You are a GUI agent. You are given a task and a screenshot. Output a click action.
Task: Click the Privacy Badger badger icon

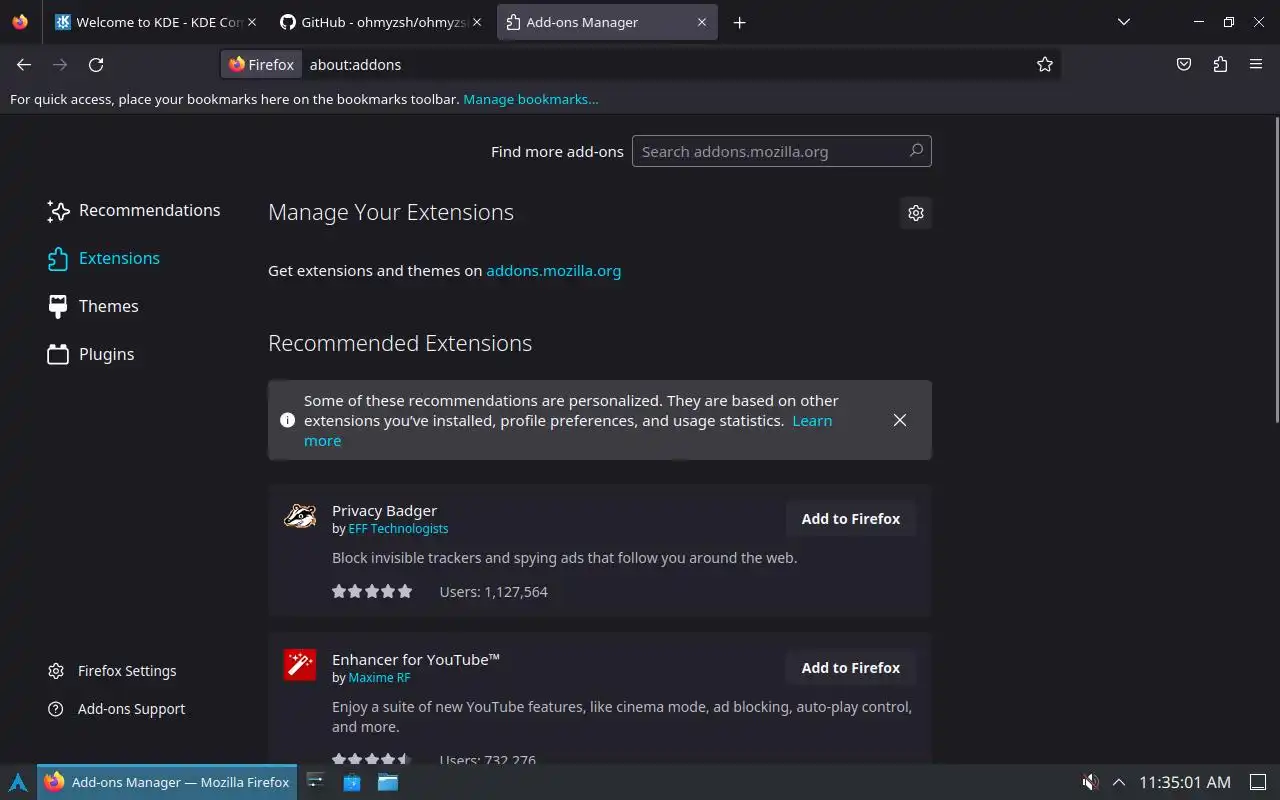pos(300,516)
